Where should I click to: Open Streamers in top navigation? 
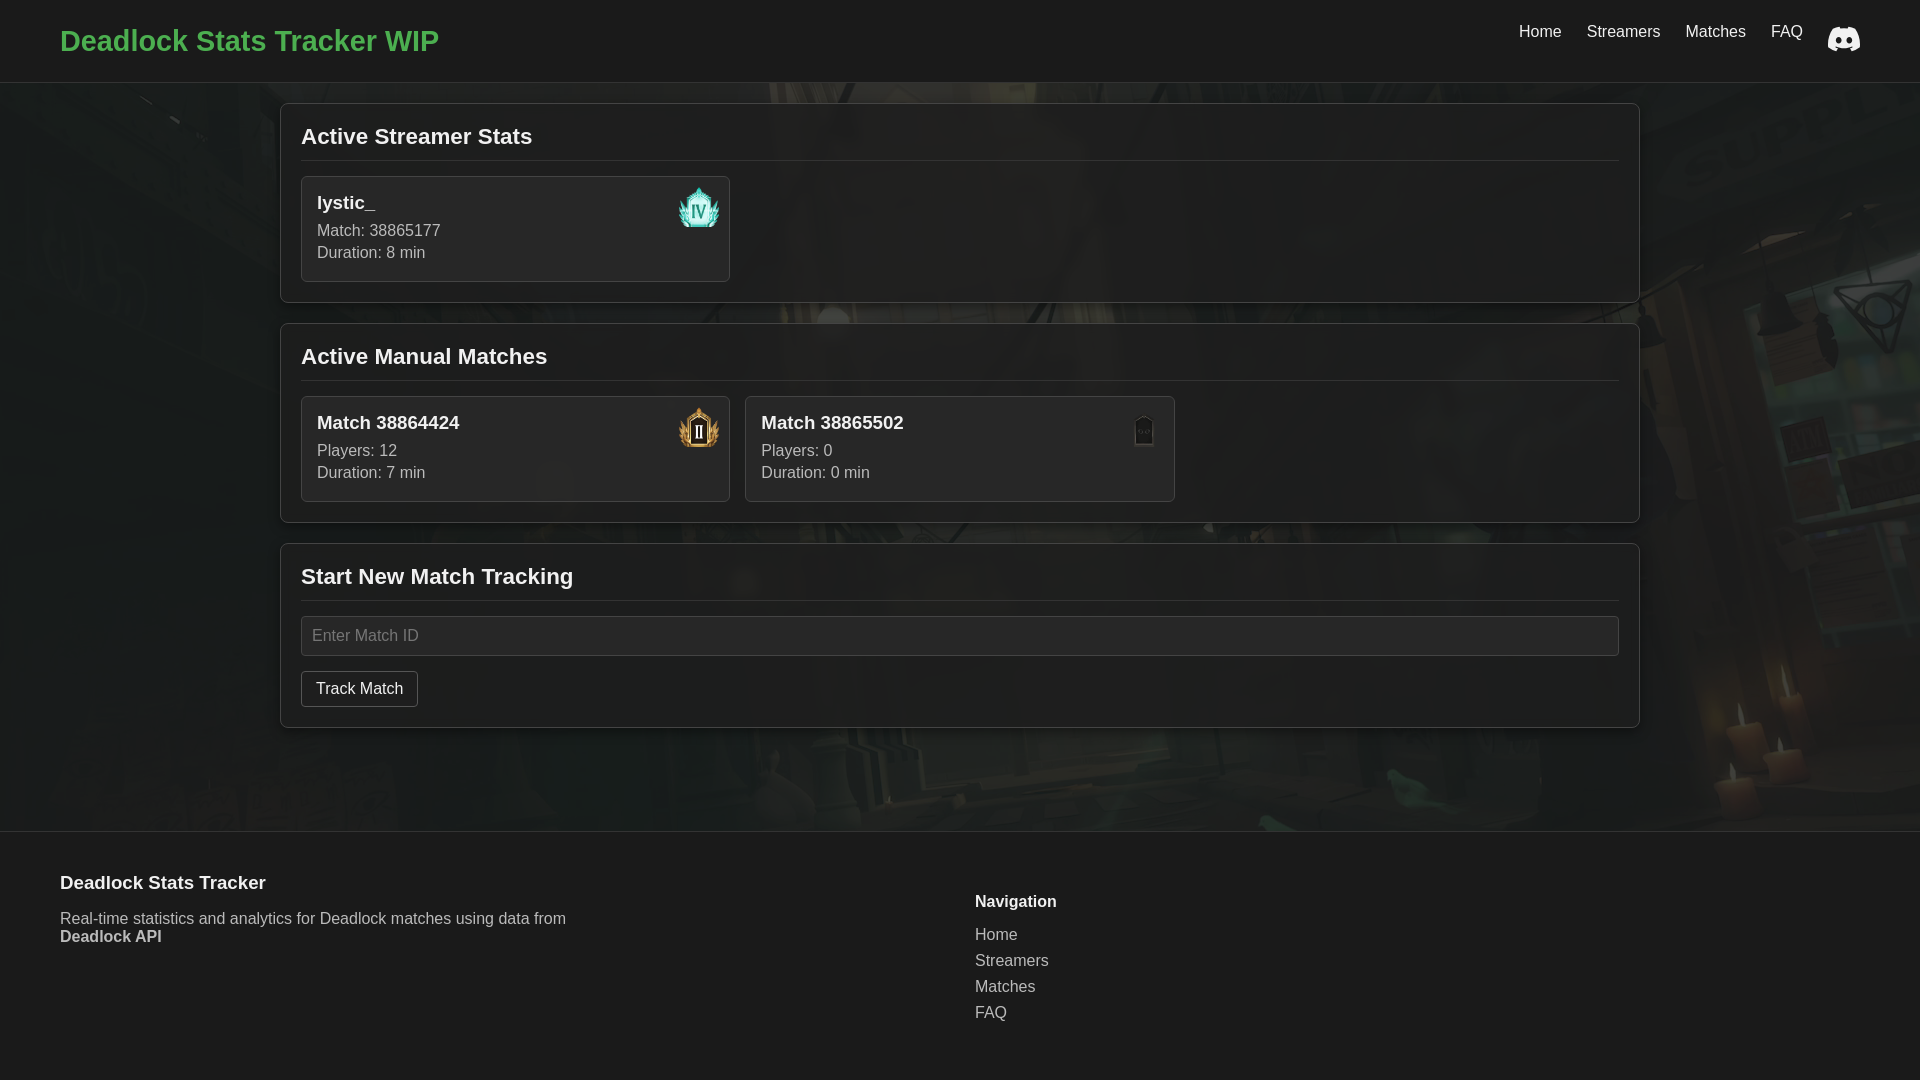point(1623,32)
